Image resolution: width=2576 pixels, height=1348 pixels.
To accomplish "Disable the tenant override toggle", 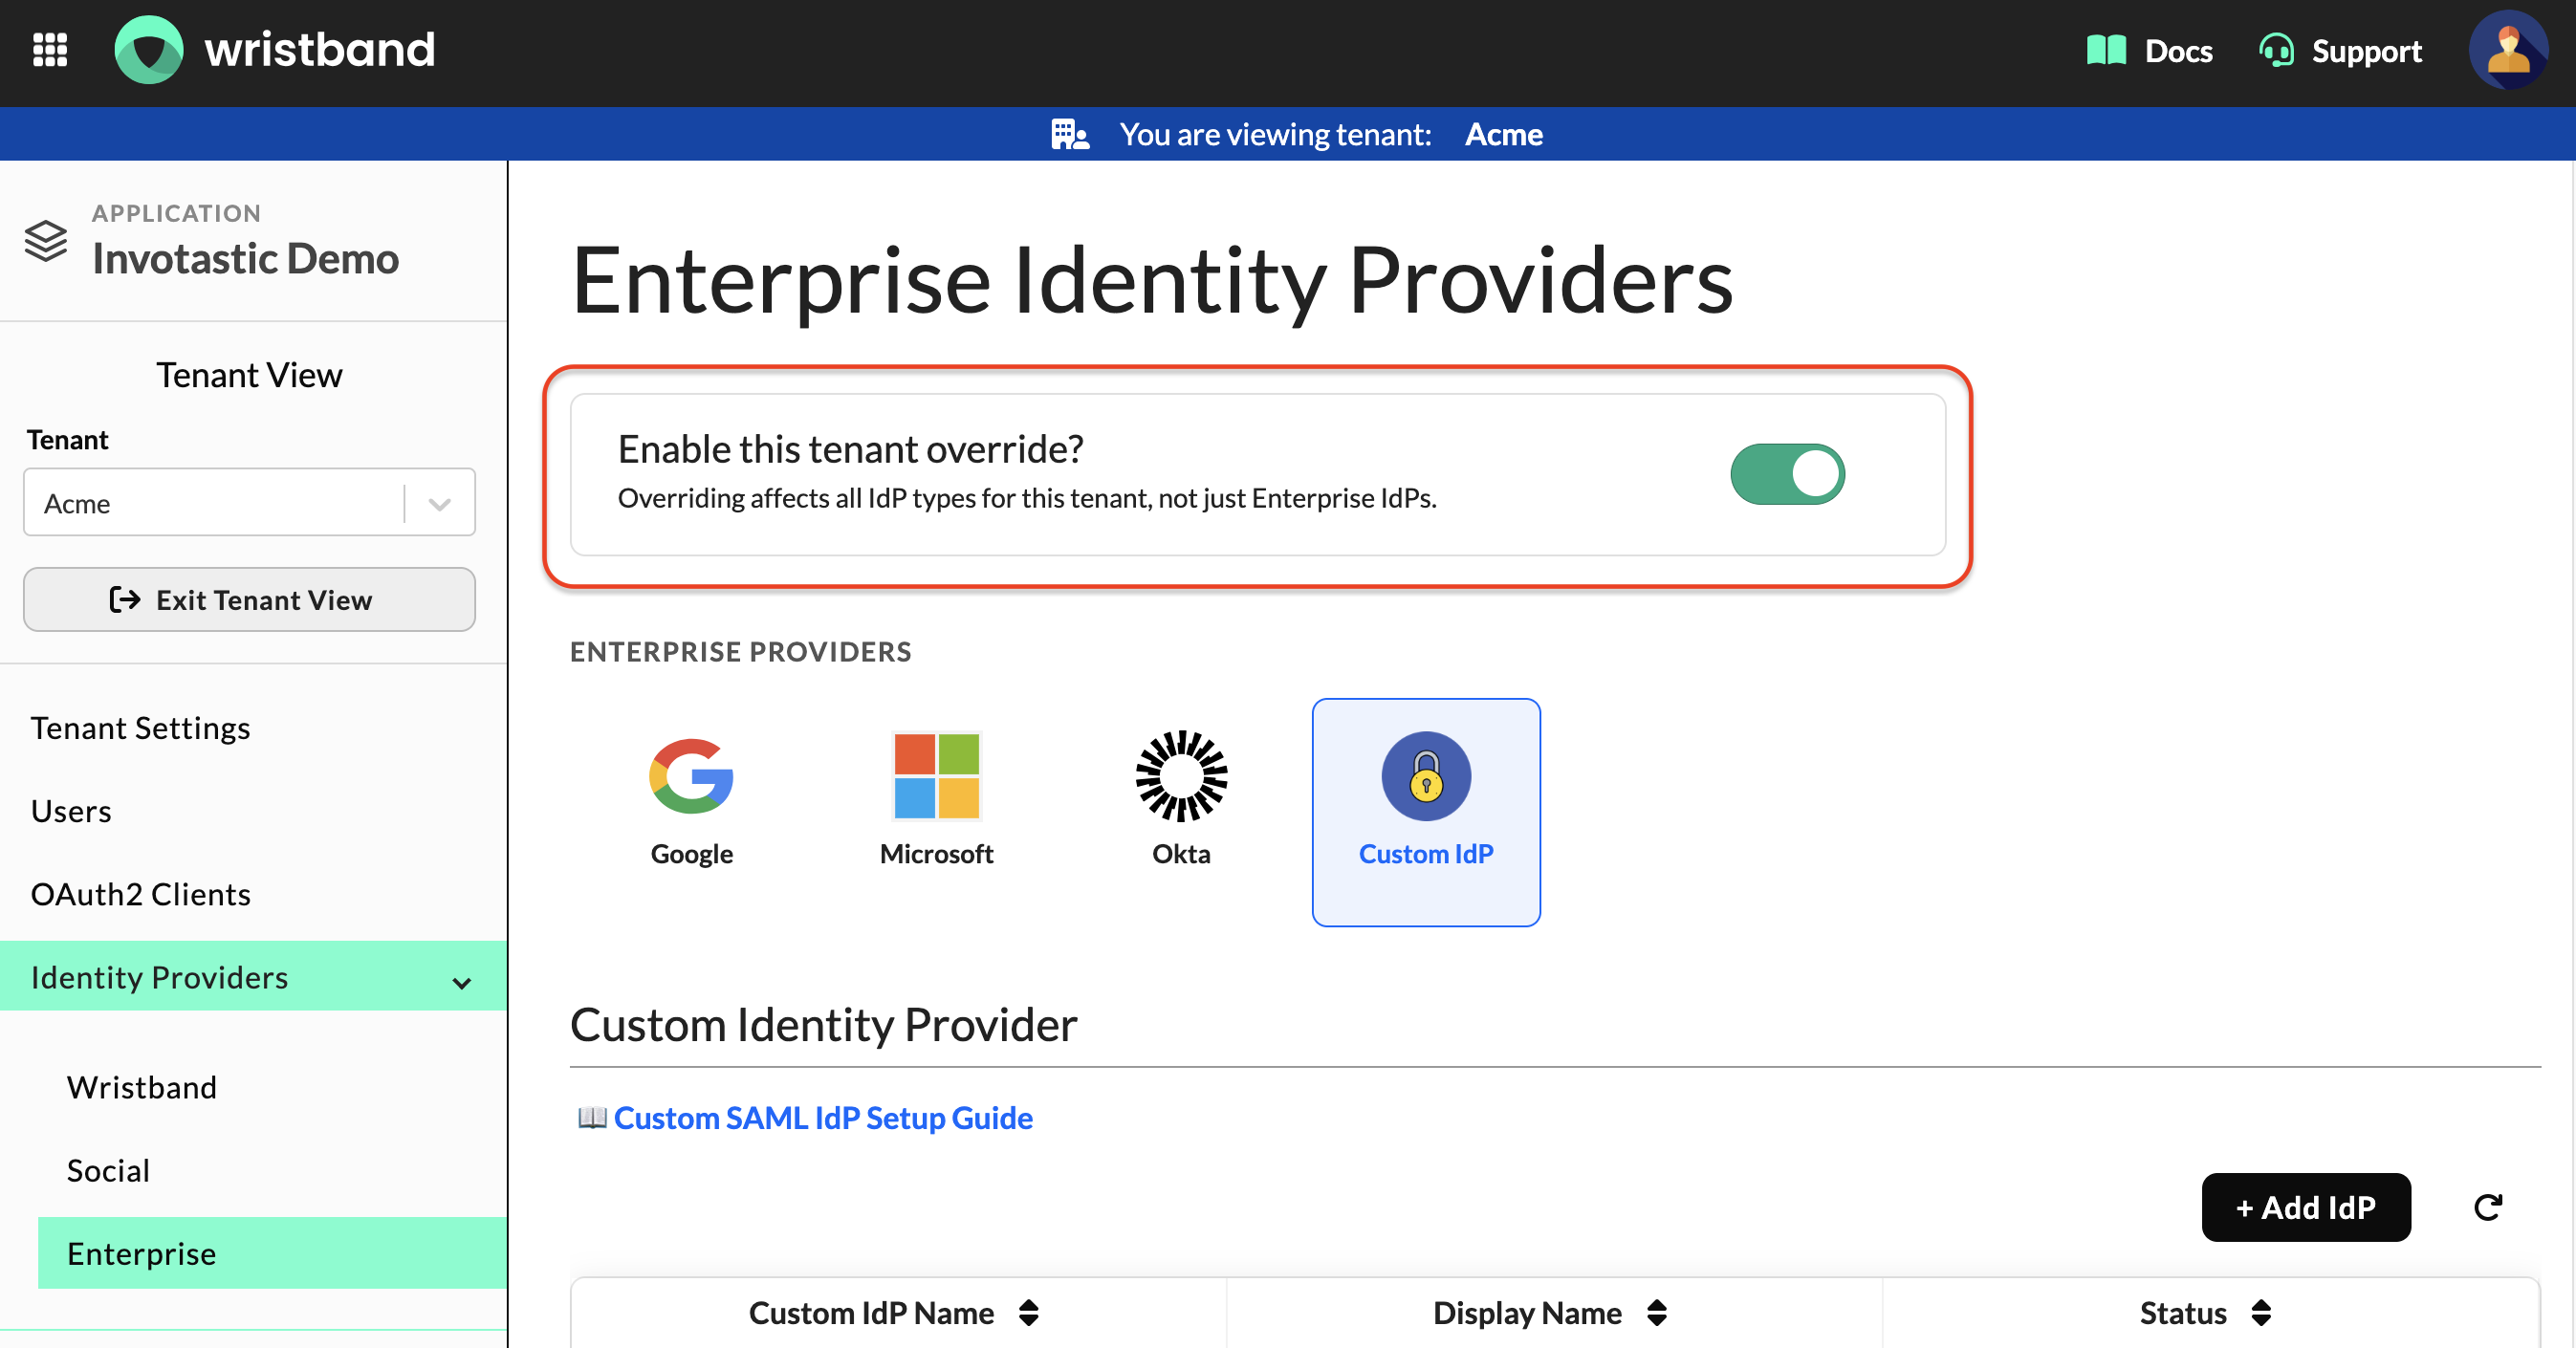I will (1787, 474).
